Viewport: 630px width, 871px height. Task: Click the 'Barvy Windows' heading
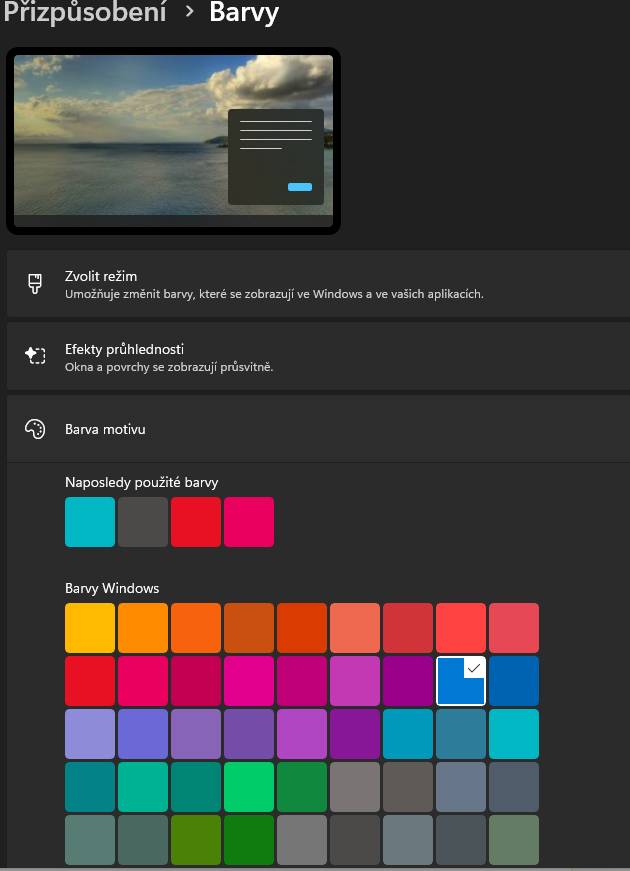pos(112,588)
